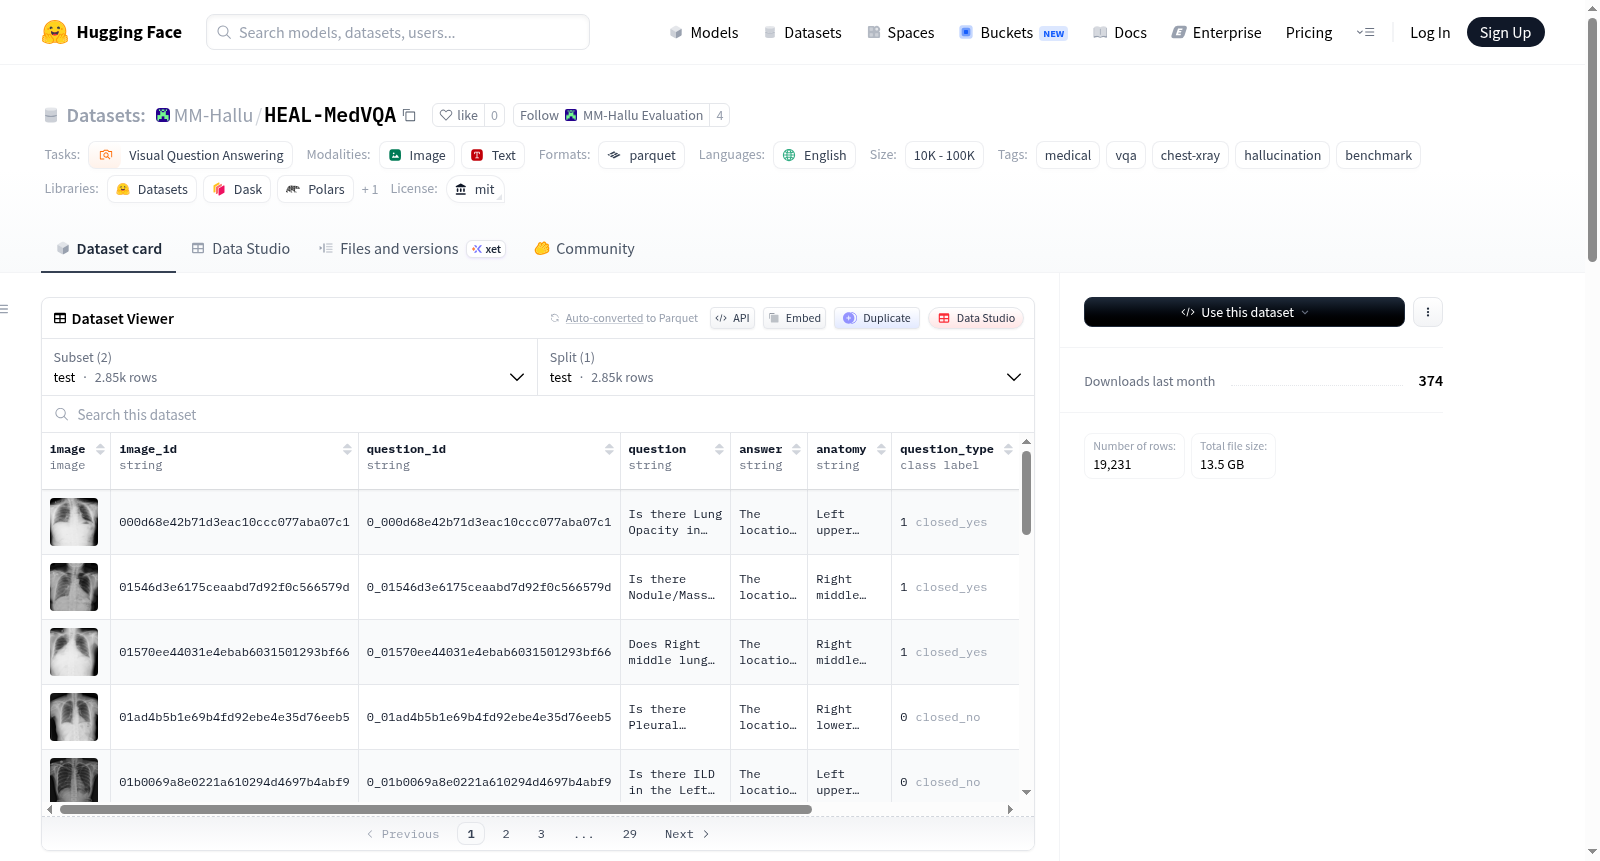Select the 10K - 100K size tag
This screenshot has width=1600, height=861.
pos(944,155)
